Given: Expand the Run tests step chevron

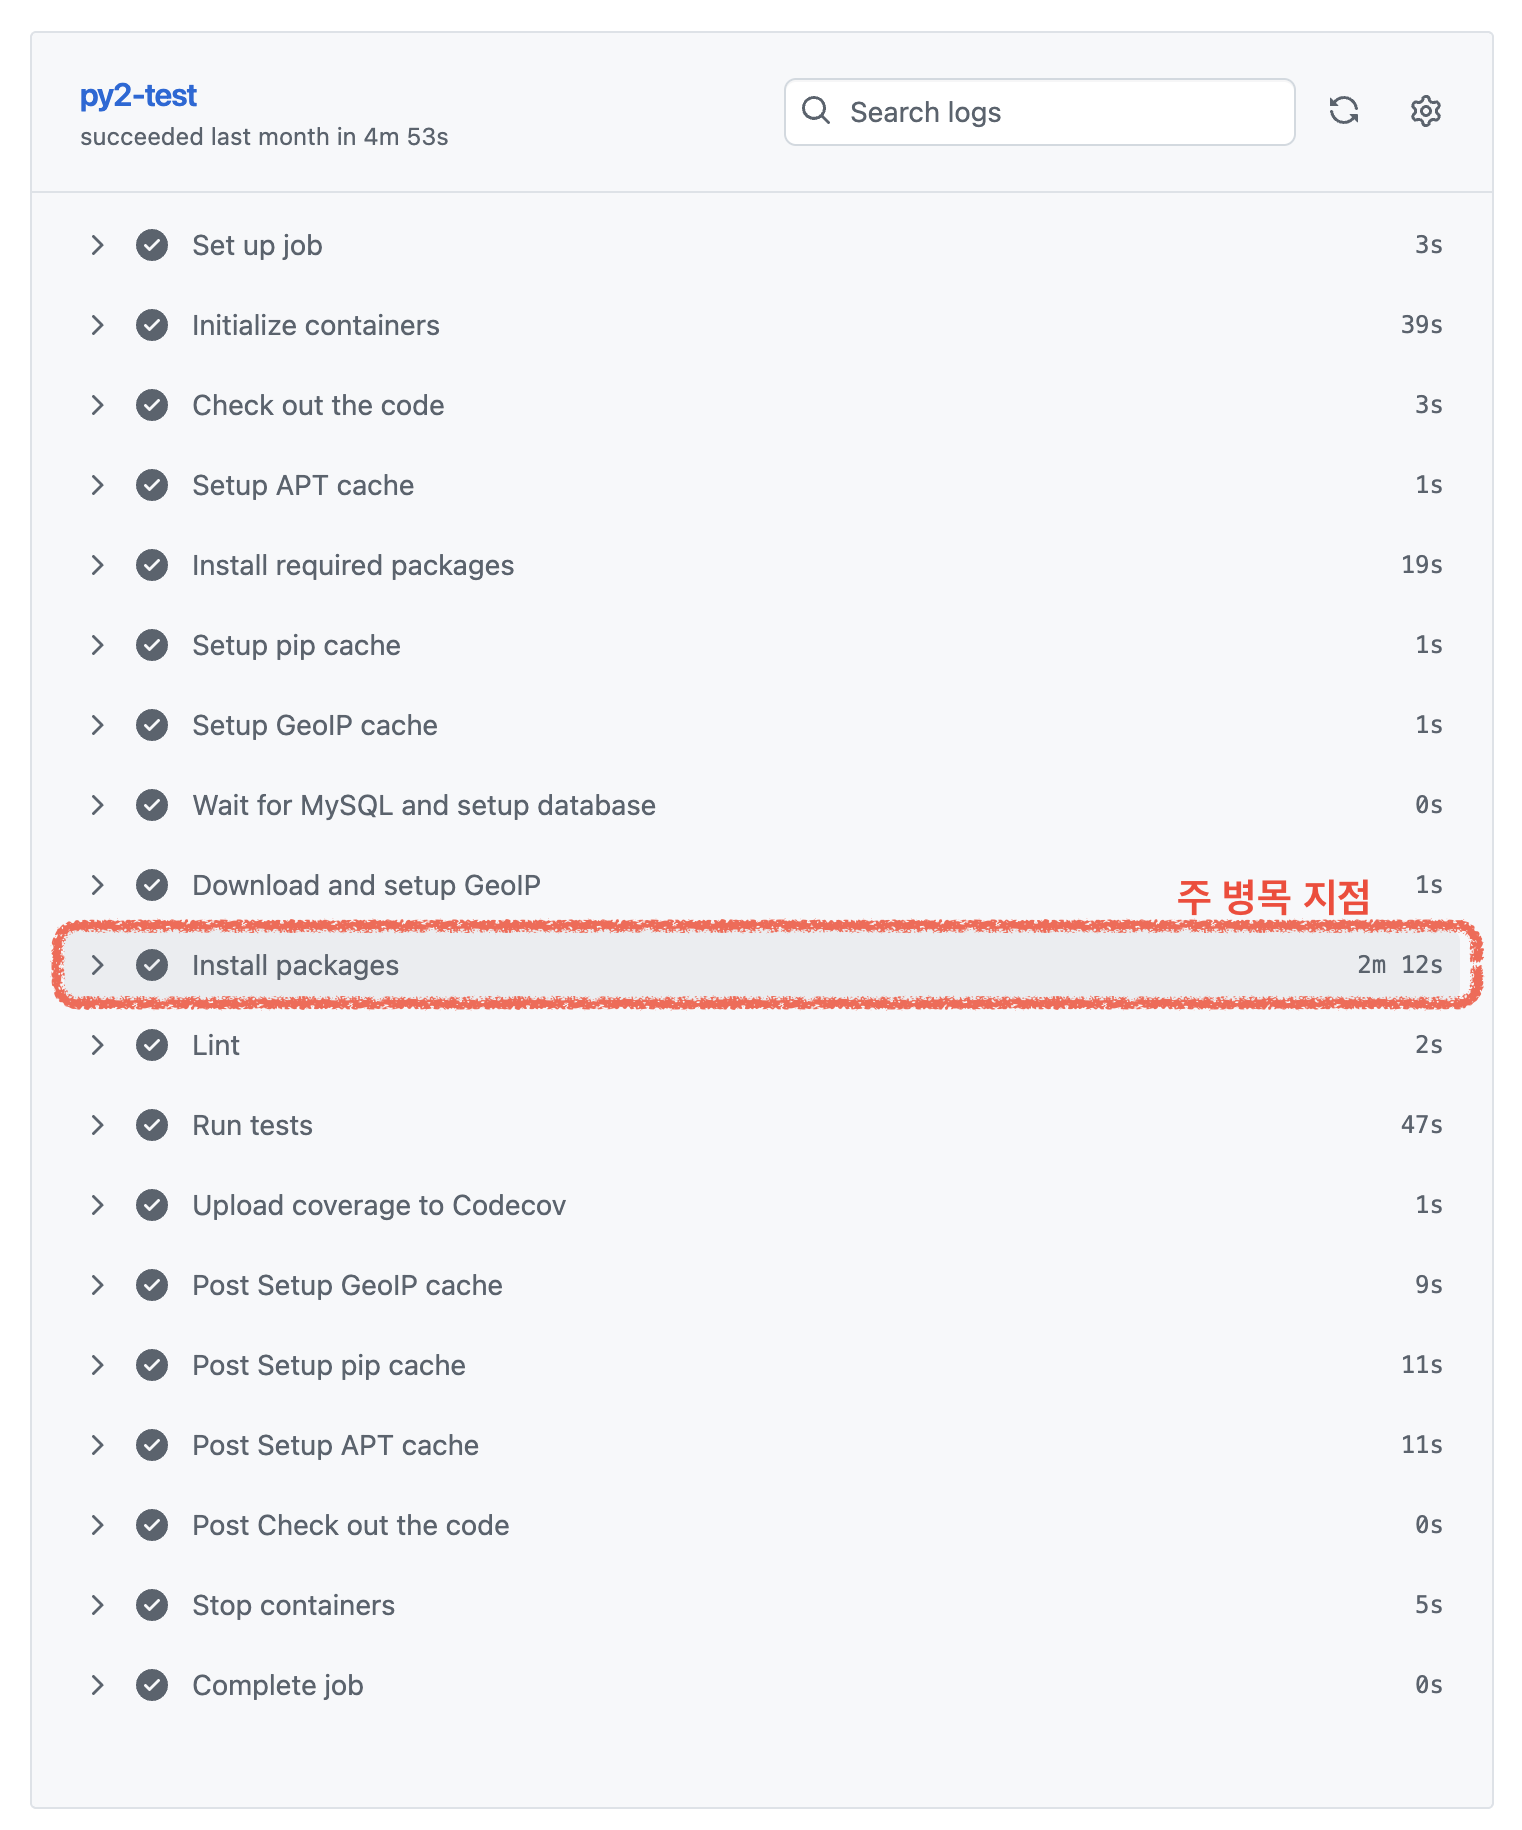Looking at the screenshot, I should (97, 1125).
